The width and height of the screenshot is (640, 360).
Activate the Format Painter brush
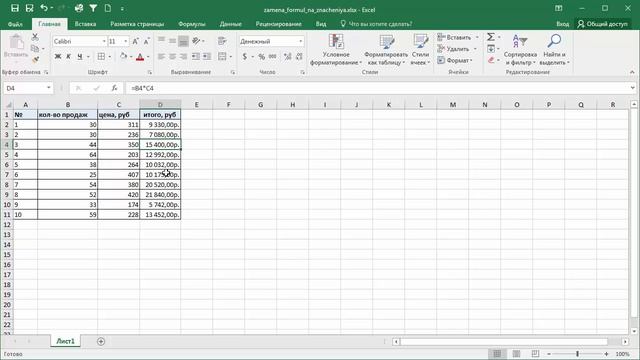coord(36,60)
